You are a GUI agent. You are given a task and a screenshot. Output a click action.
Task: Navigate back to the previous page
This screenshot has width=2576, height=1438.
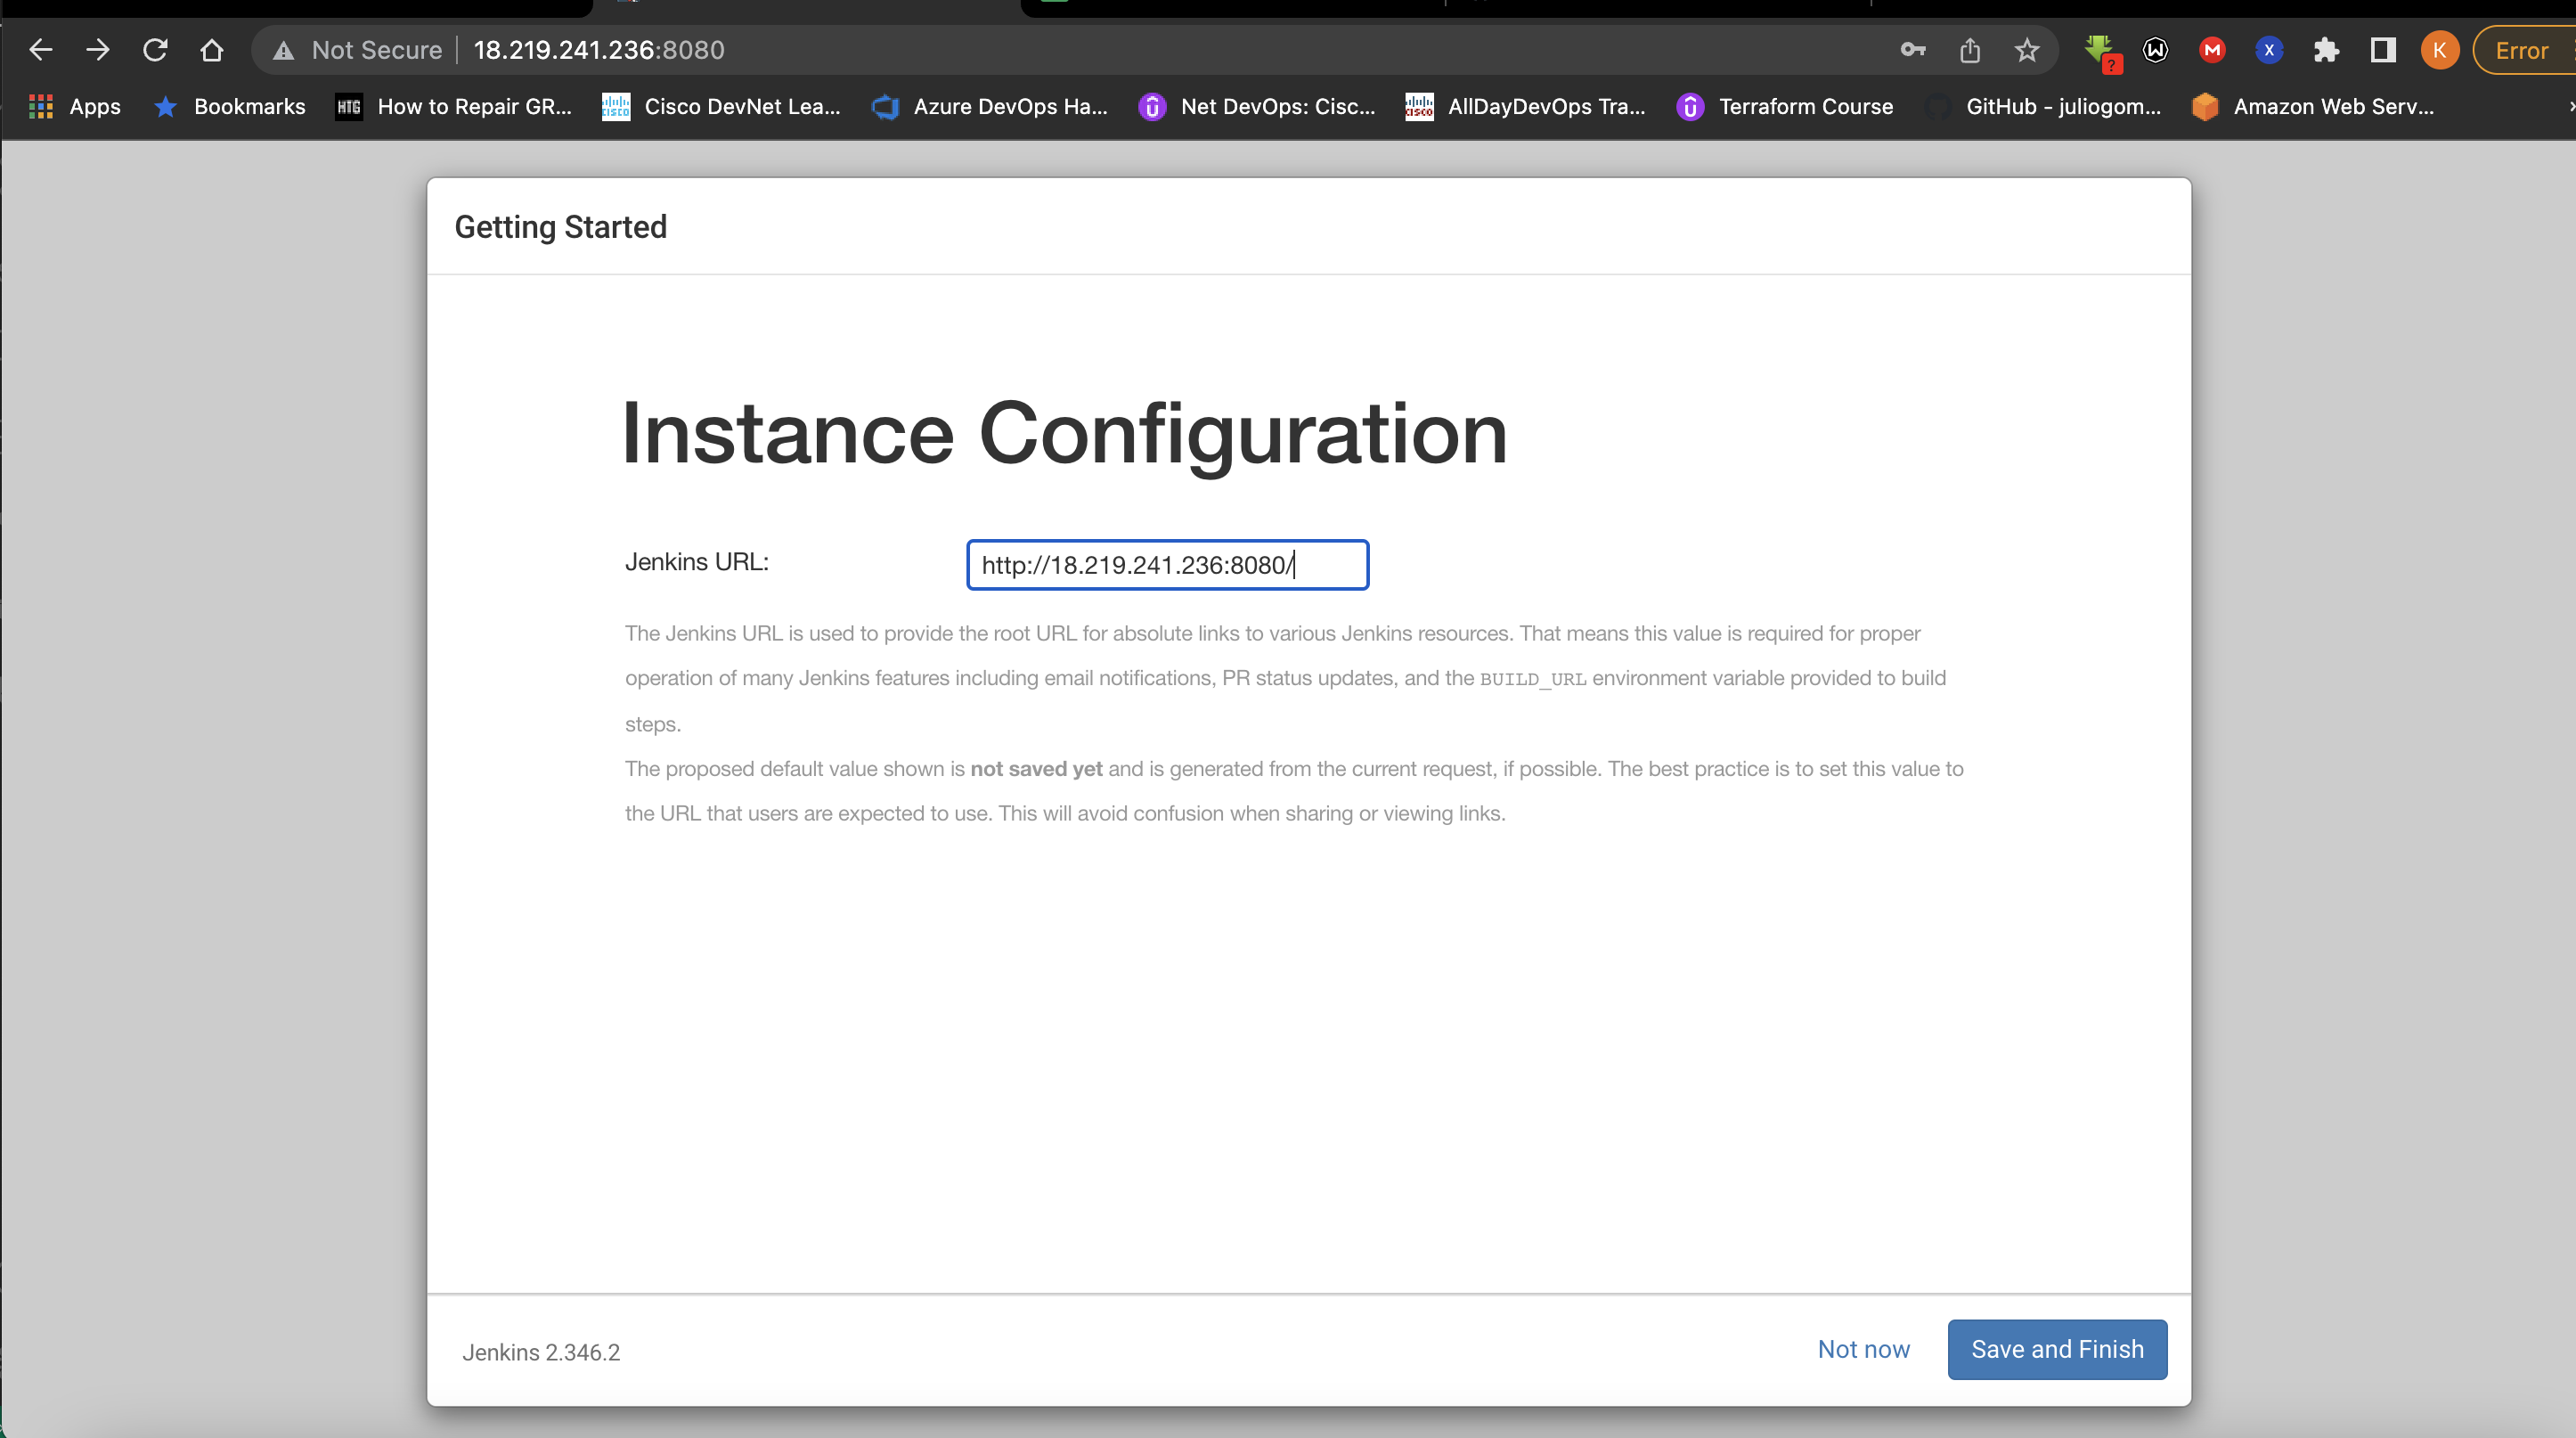[x=41, y=49]
